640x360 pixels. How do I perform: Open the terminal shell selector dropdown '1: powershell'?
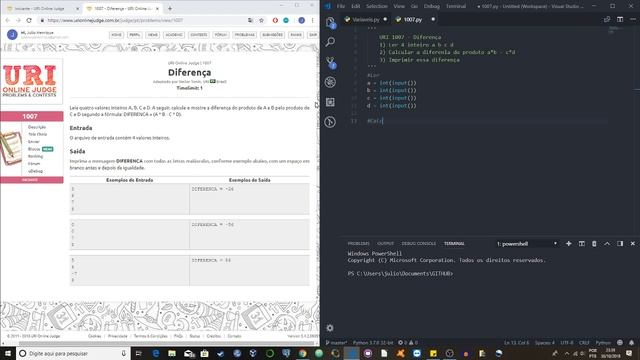pos(527,244)
